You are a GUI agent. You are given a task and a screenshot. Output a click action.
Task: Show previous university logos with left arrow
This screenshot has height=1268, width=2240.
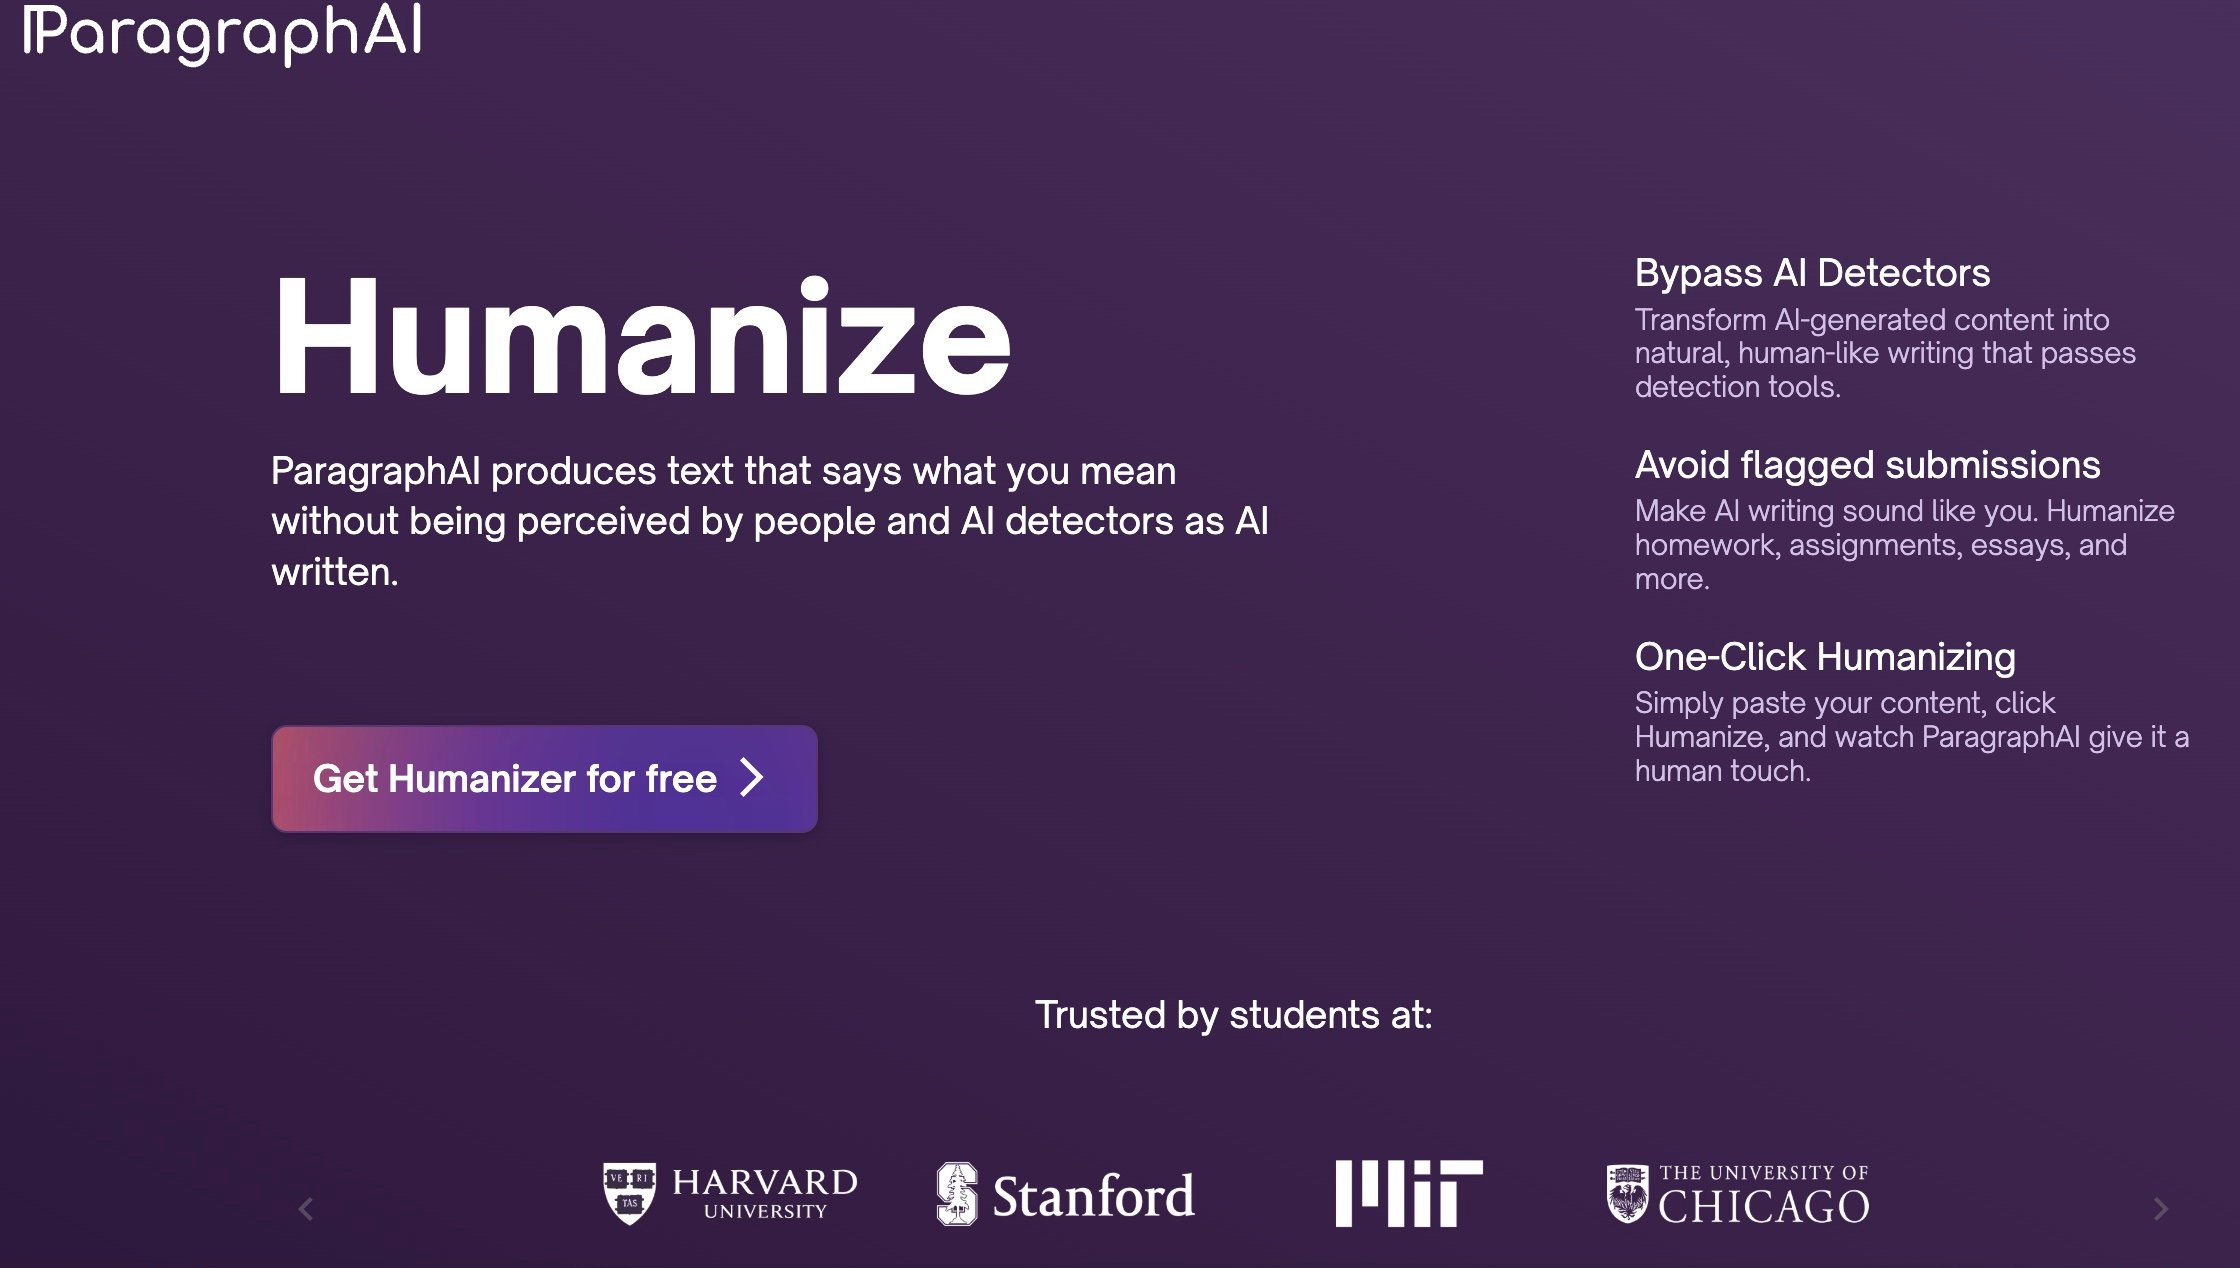(306, 1209)
